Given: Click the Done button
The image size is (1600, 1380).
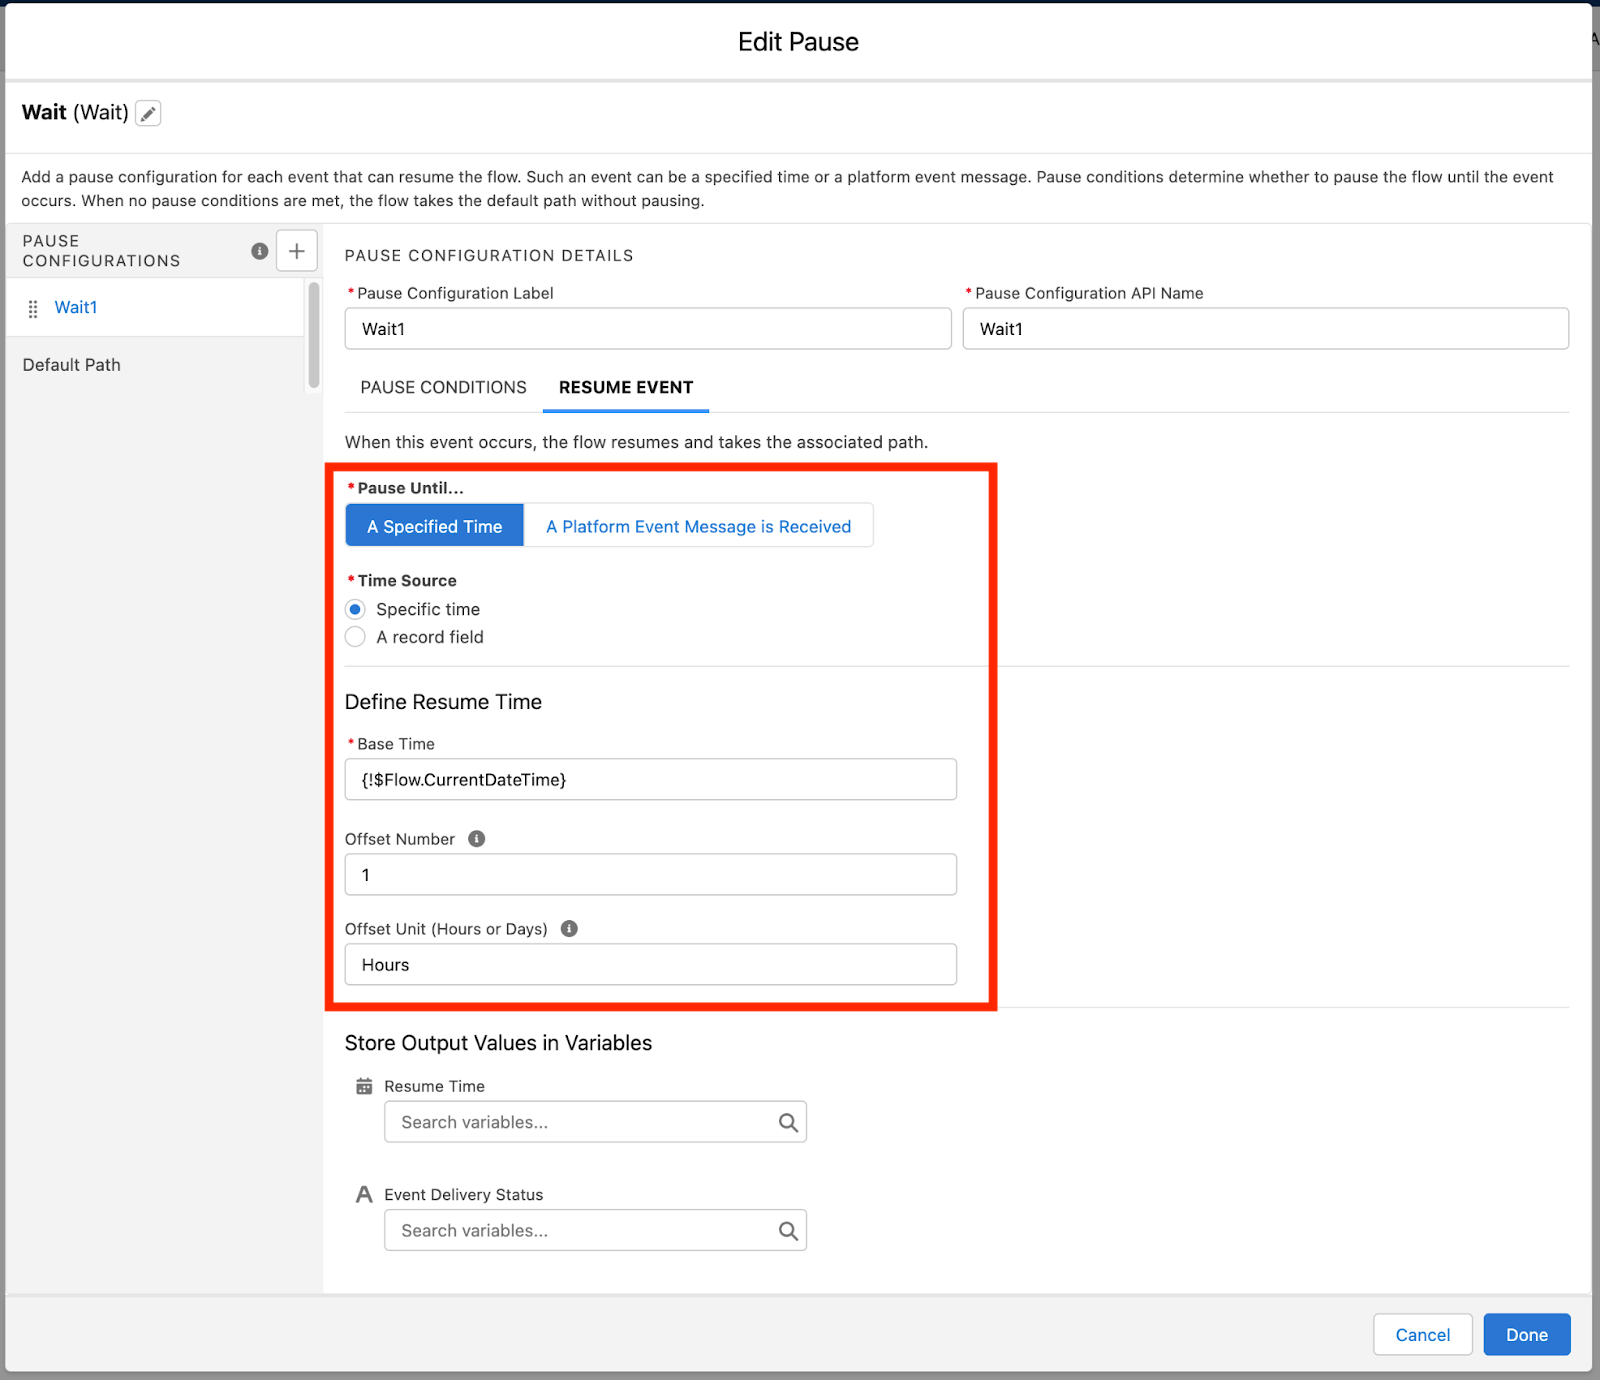Looking at the screenshot, I should (x=1526, y=1334).
